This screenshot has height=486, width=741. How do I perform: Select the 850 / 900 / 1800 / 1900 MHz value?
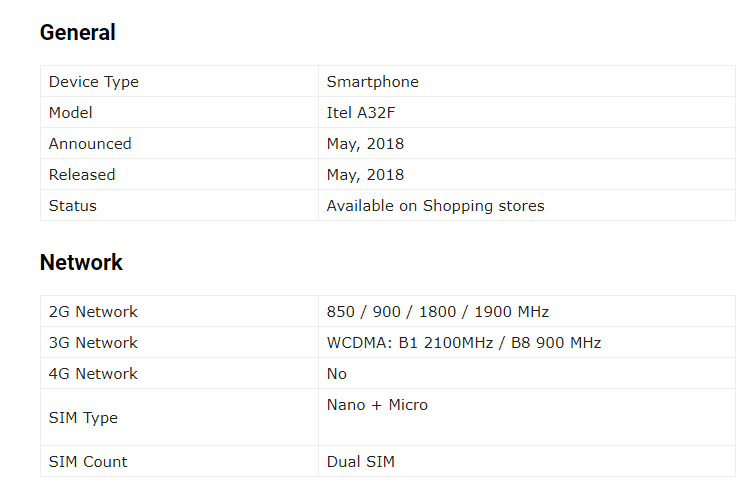(x=438, y=312)
